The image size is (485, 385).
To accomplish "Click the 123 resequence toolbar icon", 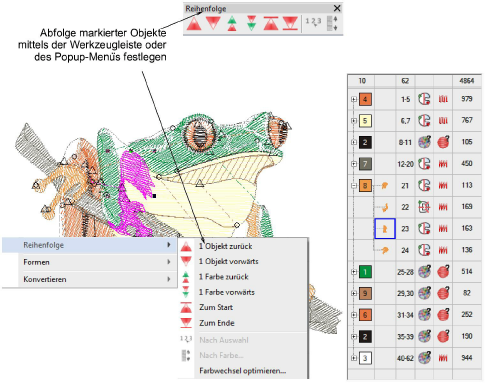I will (x=313, y=22).
